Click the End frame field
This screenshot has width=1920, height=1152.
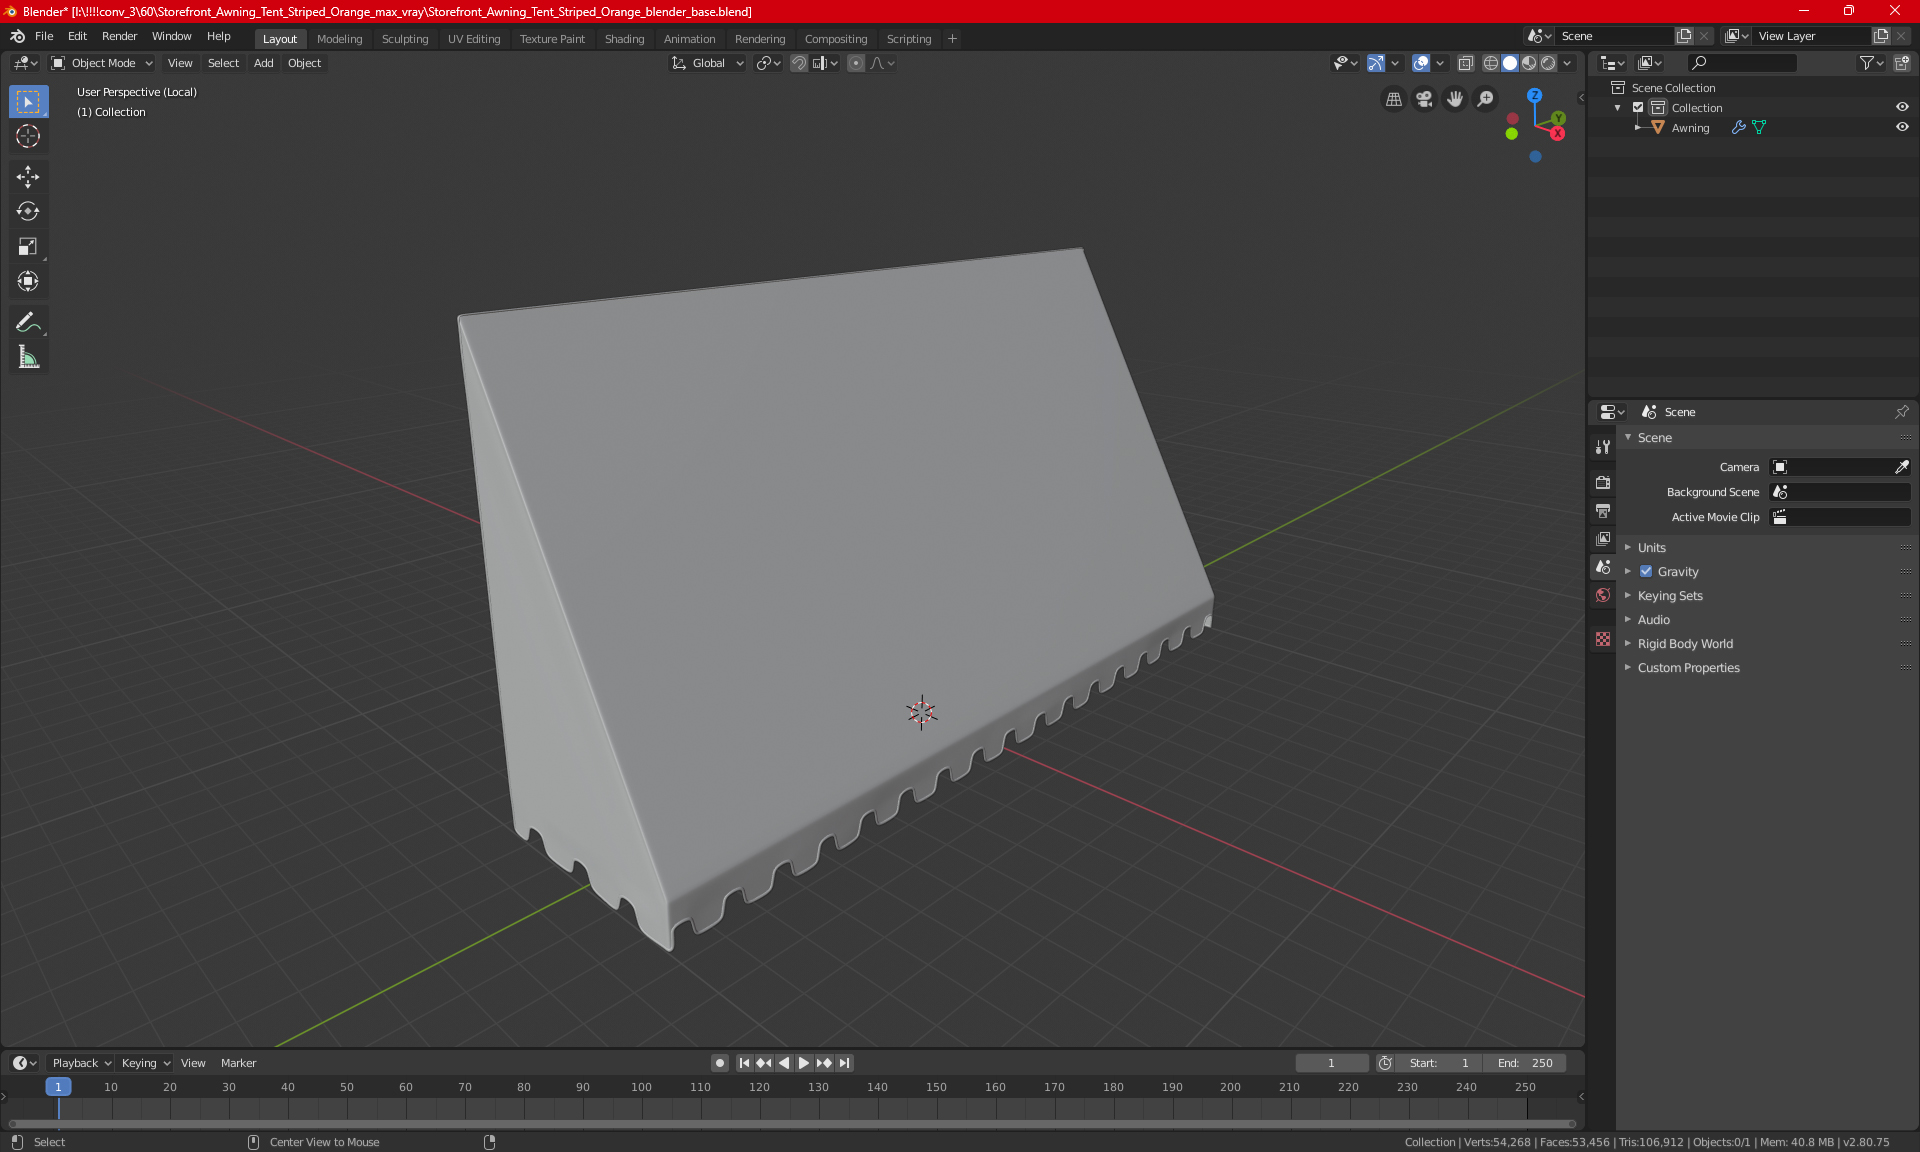(x=1526, y=1063)
